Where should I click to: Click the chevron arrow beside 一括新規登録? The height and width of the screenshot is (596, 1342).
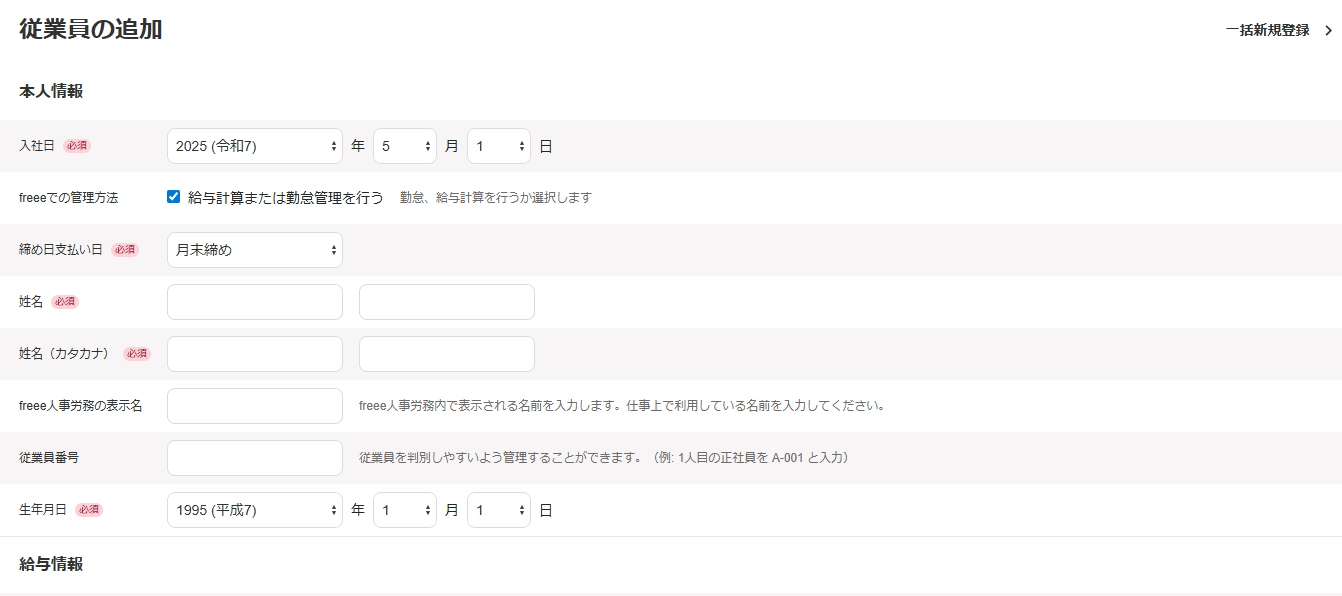(x=1328, y=31)
